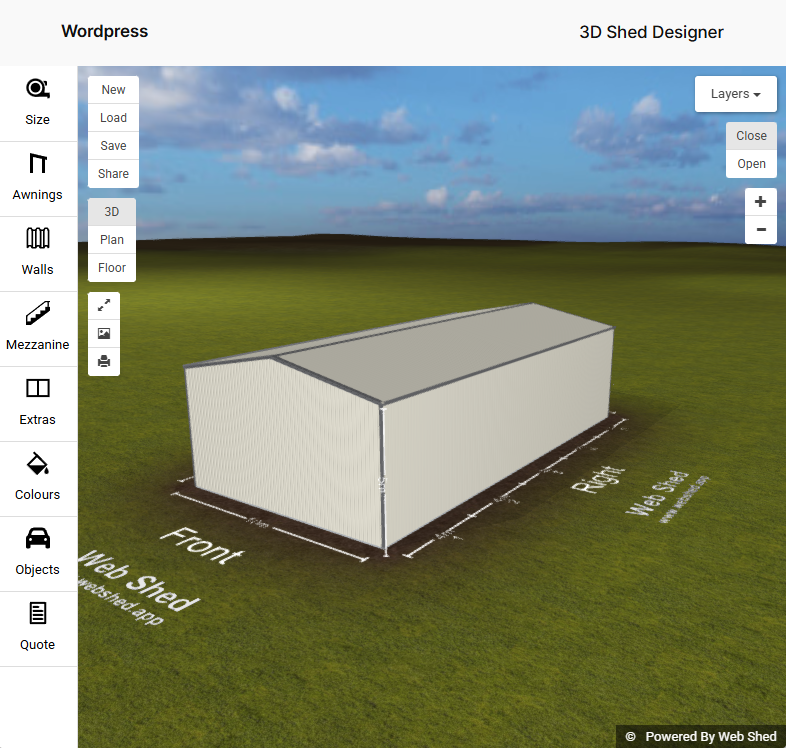Click the Load design button
This screenshot has width=786, height=748.
[113, 118]
